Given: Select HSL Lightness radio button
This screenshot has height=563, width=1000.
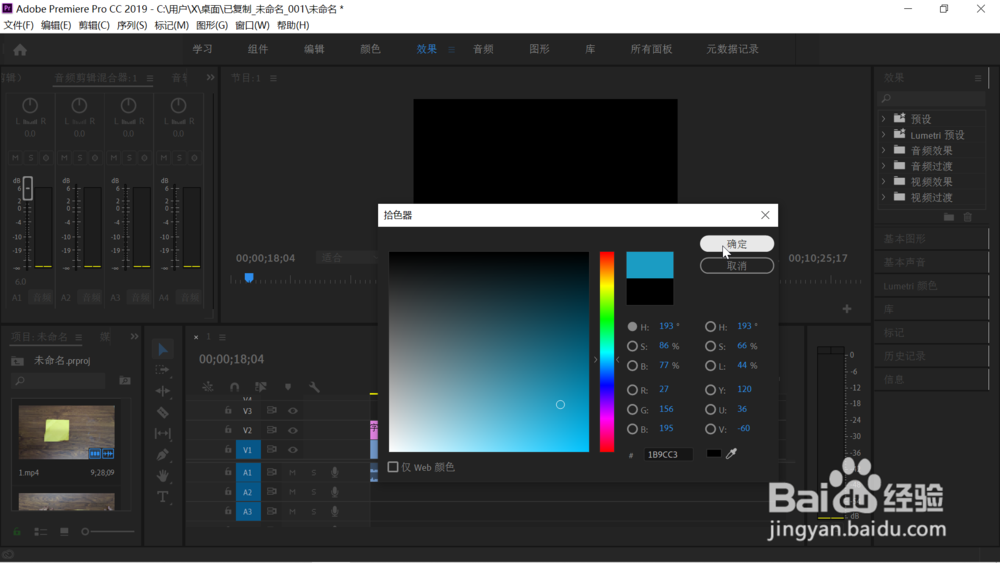Looking at the screenshot, I should point(710,366).
